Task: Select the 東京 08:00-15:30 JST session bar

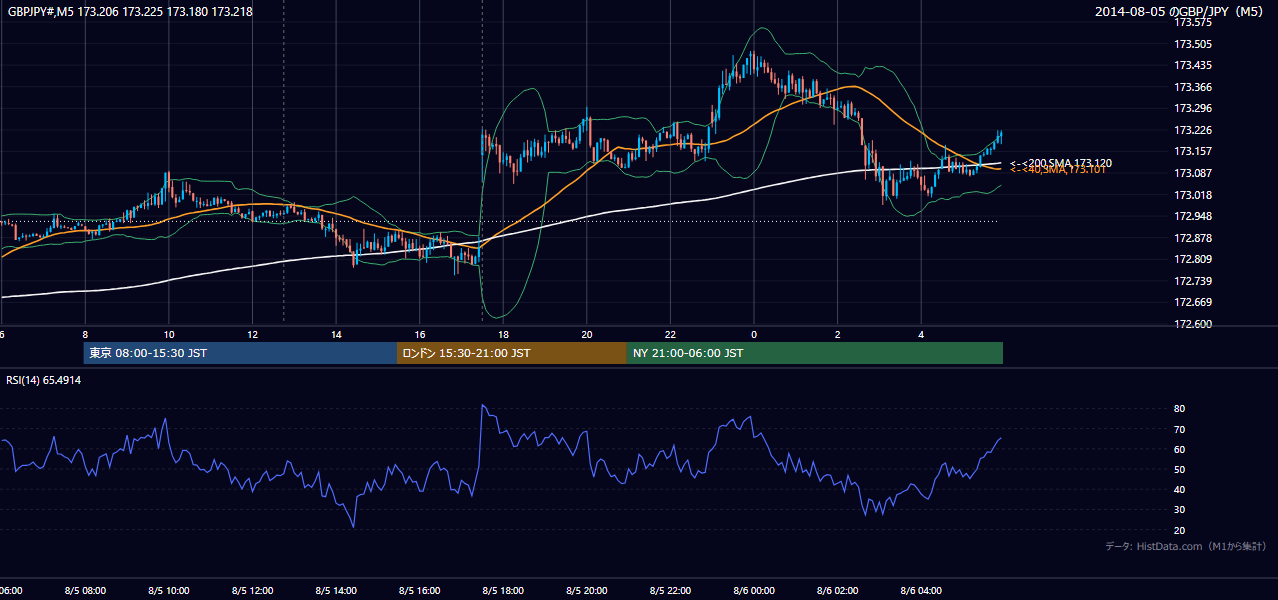Action: coord(241,353)
